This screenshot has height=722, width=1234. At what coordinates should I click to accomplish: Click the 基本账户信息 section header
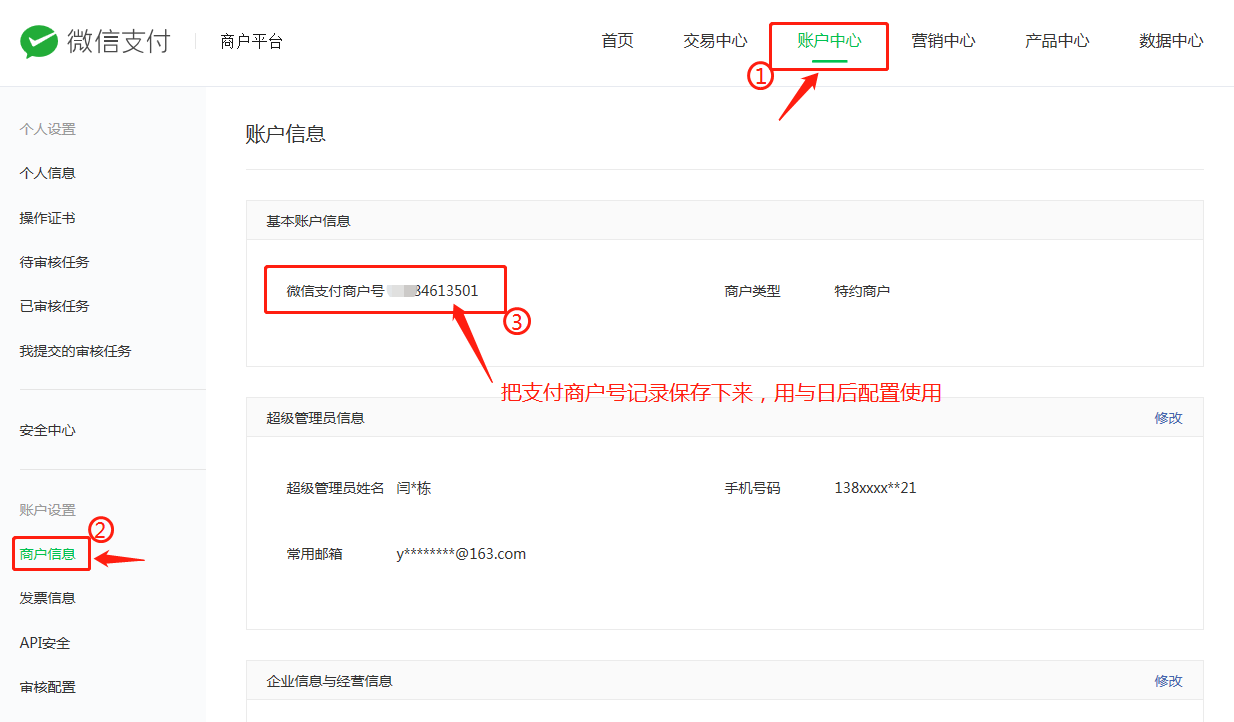(309, 221)
